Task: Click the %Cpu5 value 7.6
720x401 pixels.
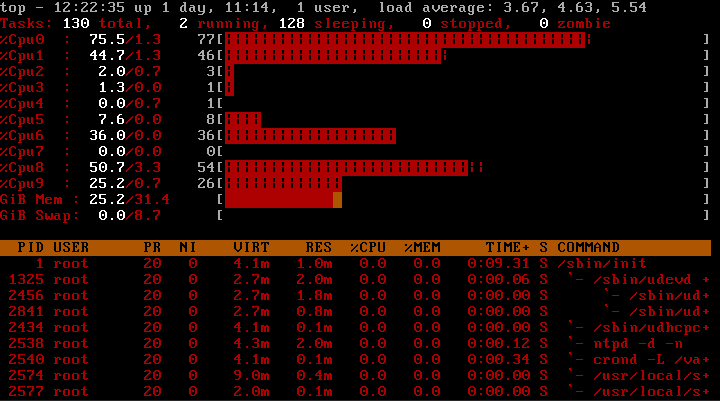Action: 112,119
